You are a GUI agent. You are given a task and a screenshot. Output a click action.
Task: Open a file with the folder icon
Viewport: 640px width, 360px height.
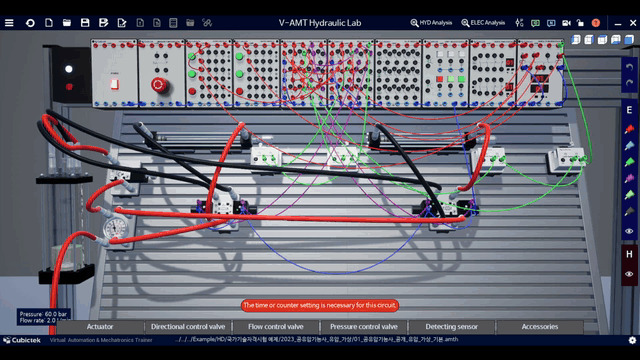67,23
